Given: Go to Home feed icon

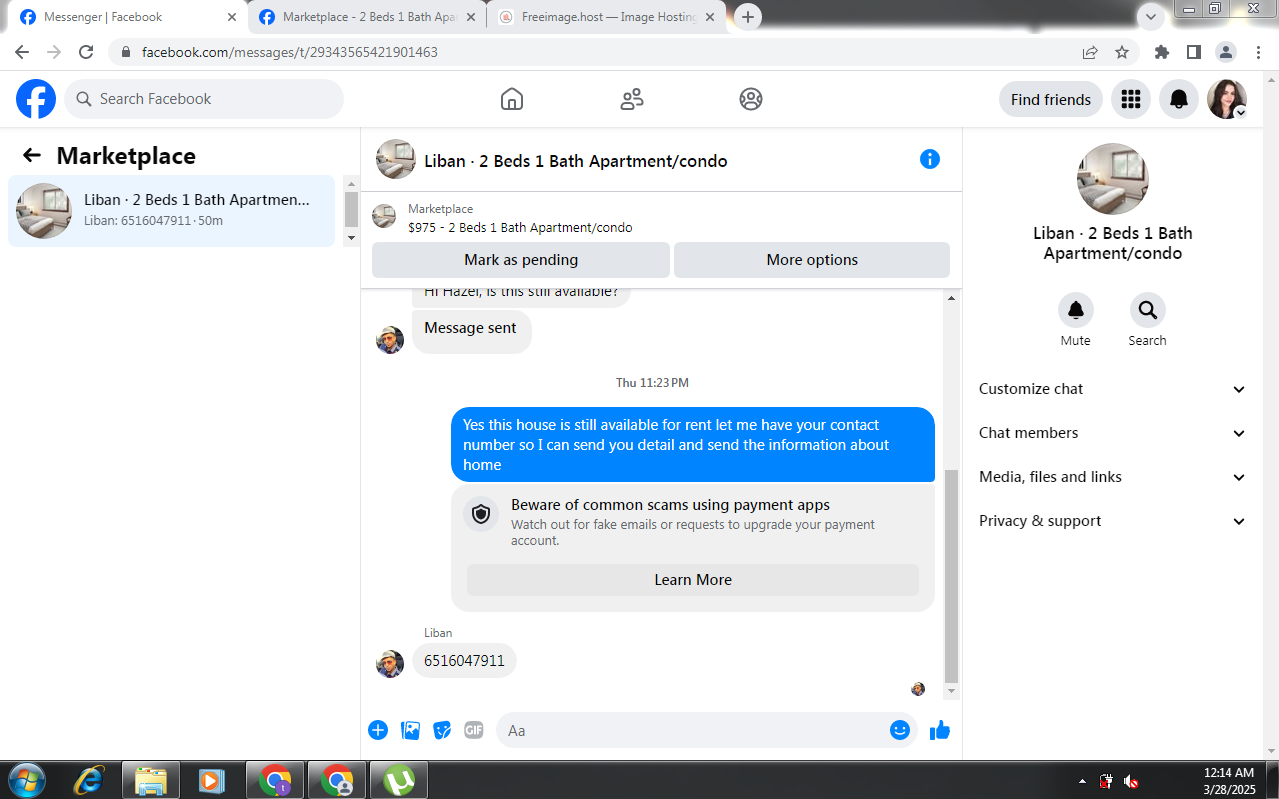Looking at the screenshot, I should [x=512, y=99].
